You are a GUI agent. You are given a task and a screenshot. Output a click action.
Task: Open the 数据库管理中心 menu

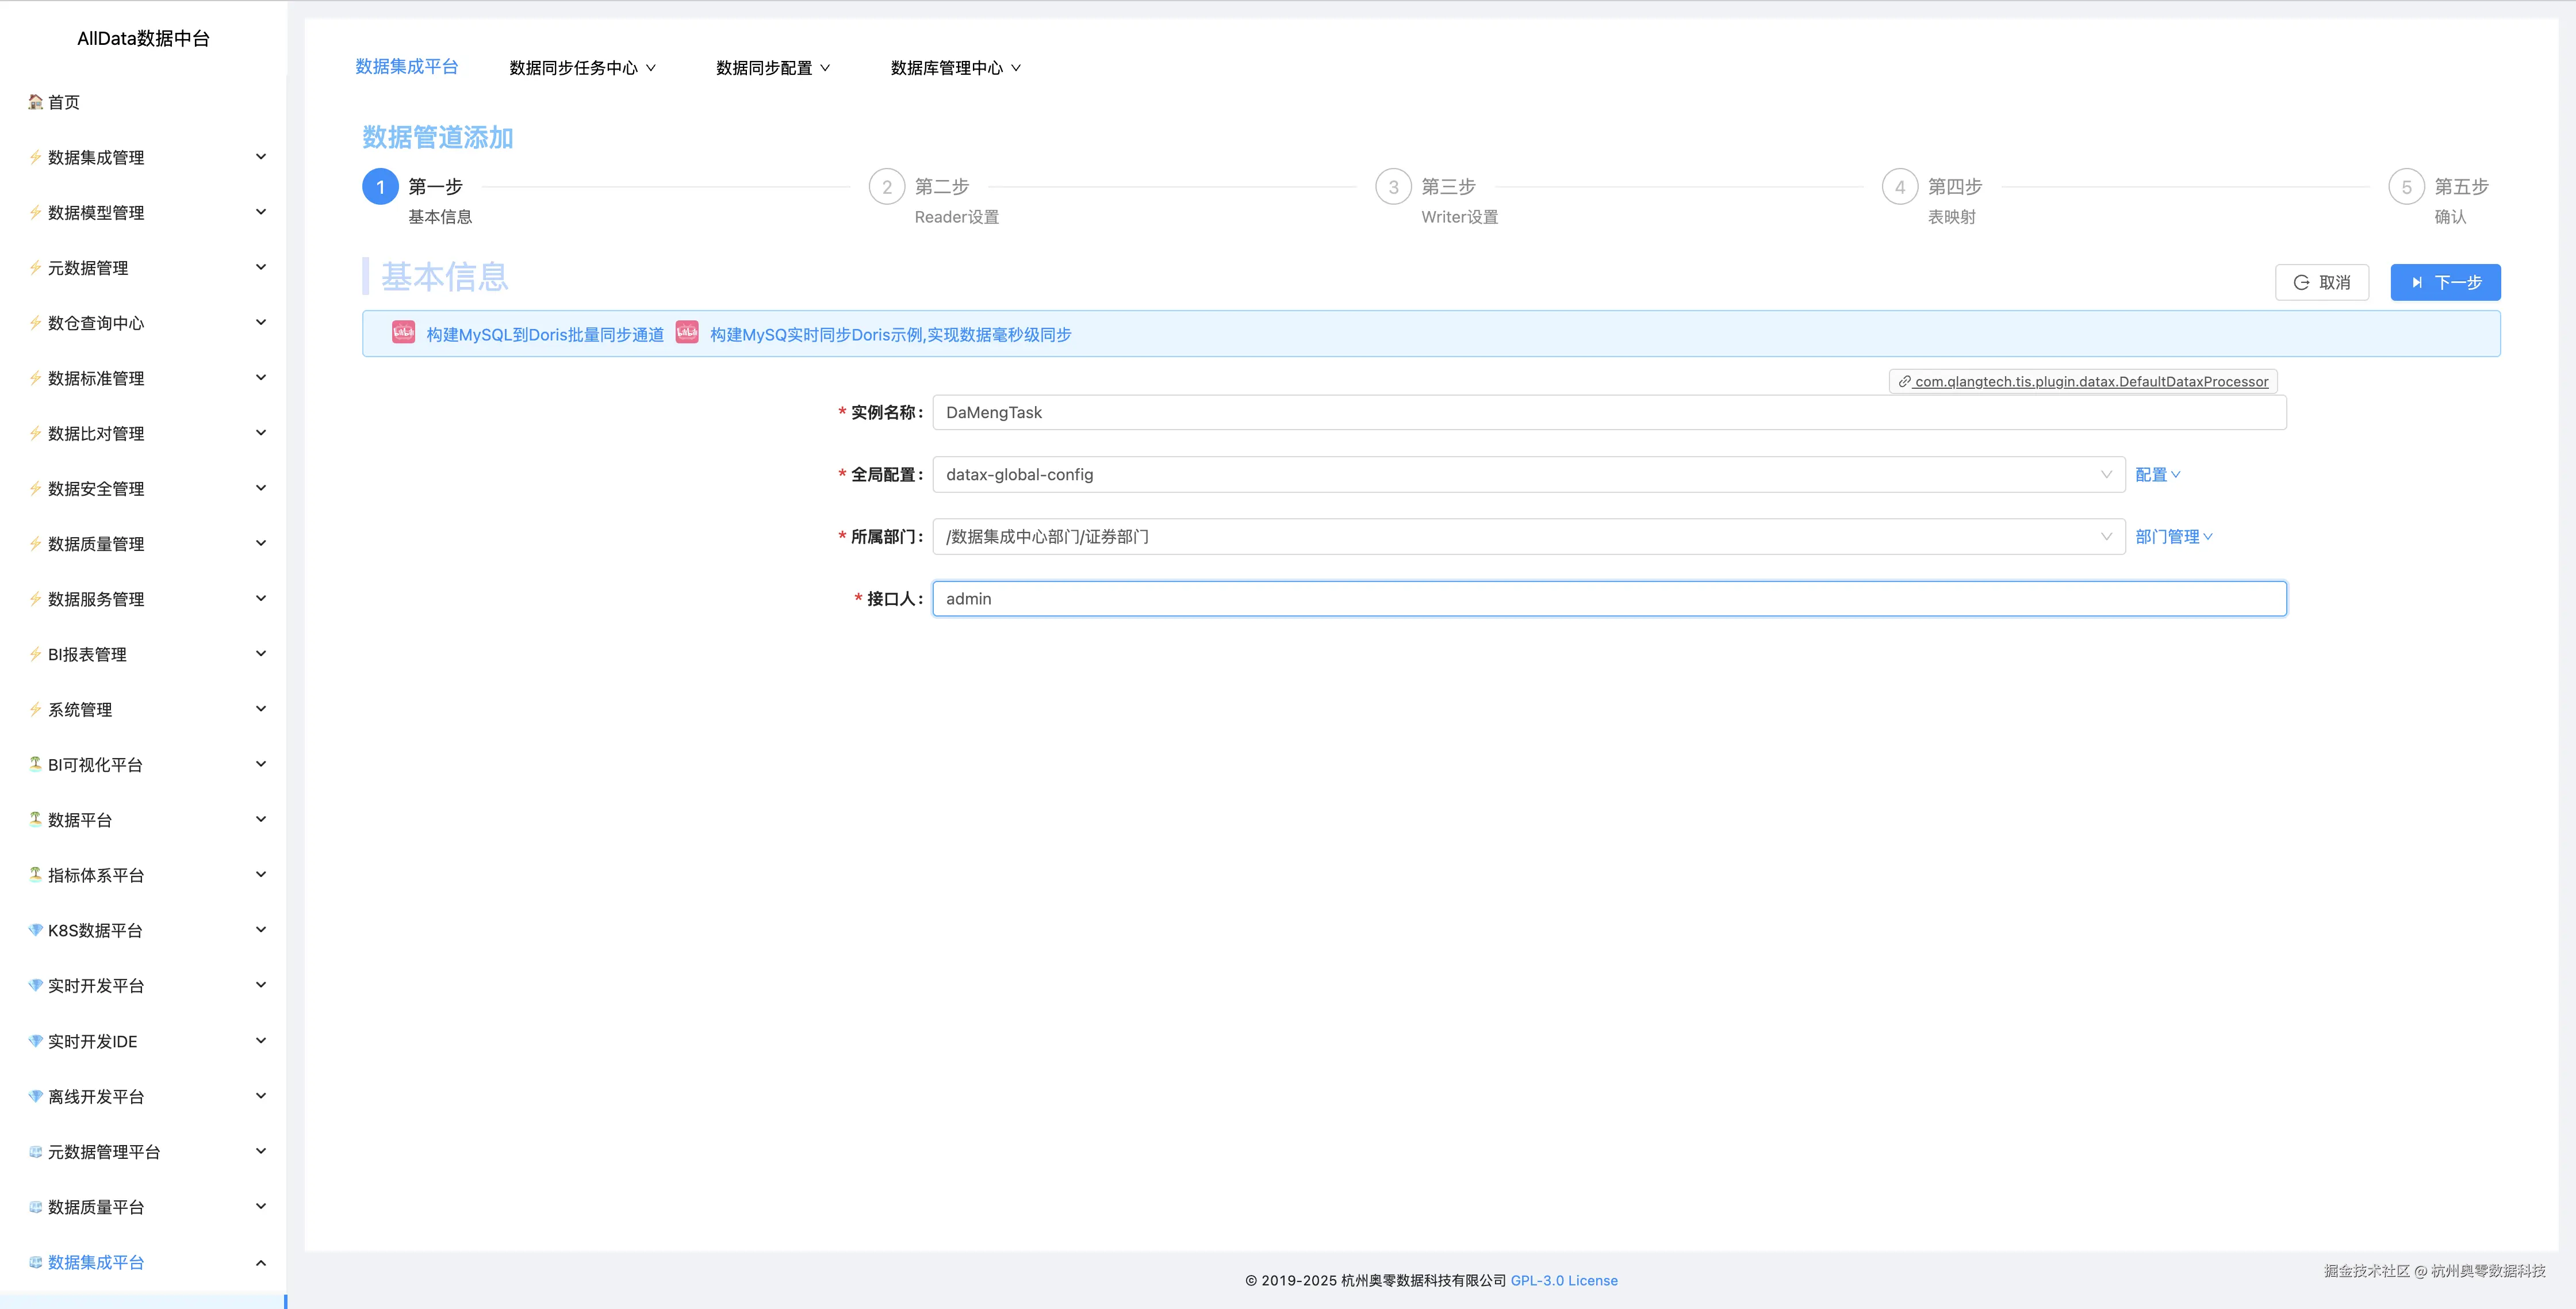954,67
